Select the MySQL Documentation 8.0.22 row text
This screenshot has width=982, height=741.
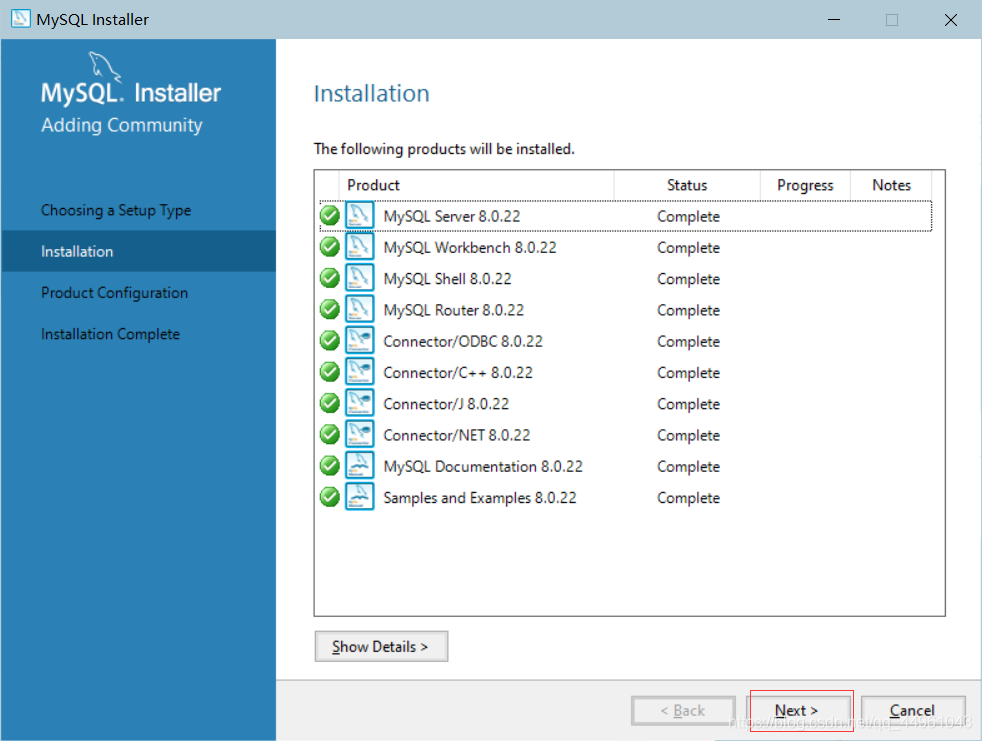pos(483,467)
